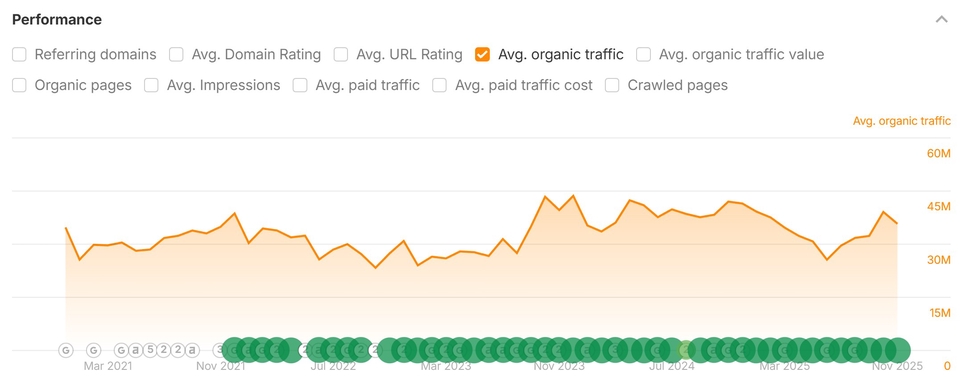The image size is (960, 377).
Task: Tick the Organic pages checkbox
Action: pyautogui.click(x=20, y=85)
